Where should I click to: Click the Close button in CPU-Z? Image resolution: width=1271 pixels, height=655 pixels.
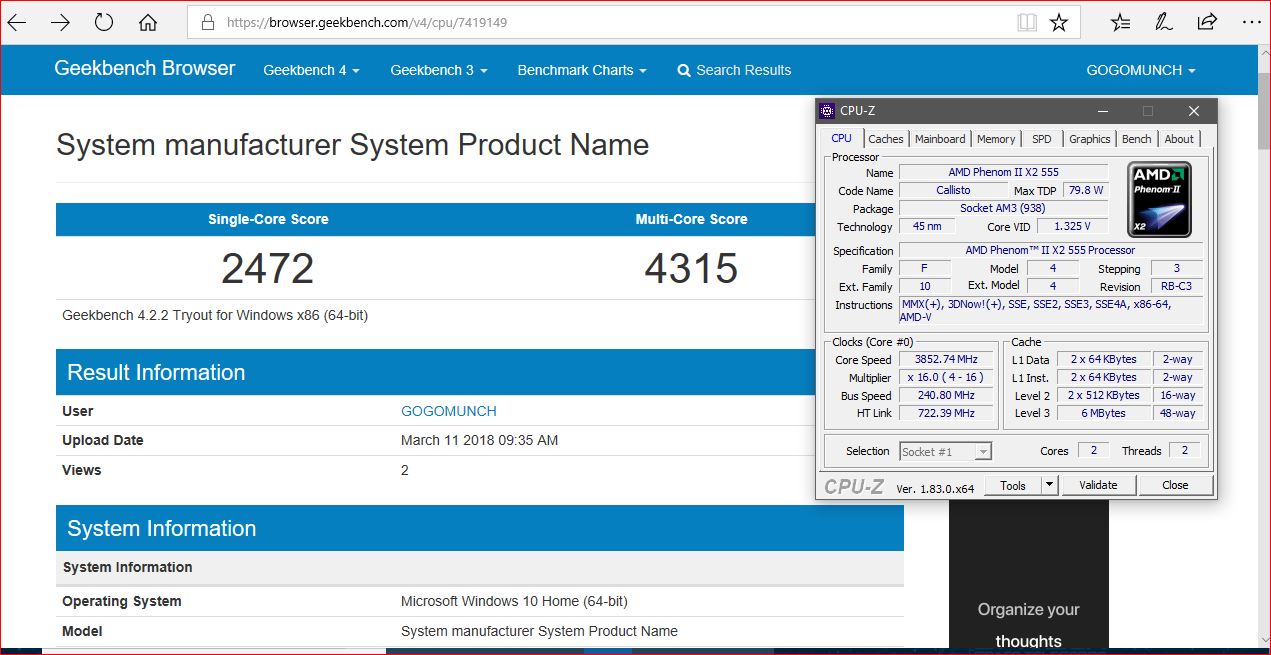pyautogui.click(x=1175, y=485)
